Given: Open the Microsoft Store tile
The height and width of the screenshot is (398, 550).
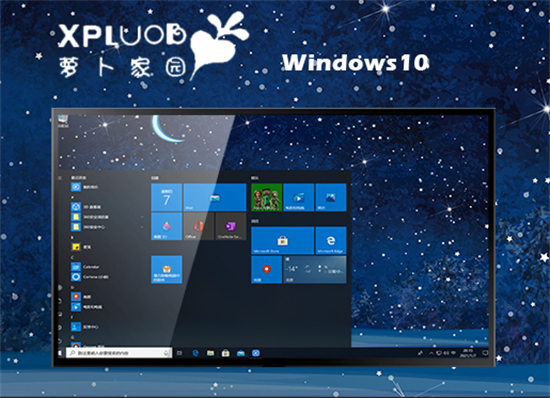Looking at the screenshot, I should coord(282,241).
